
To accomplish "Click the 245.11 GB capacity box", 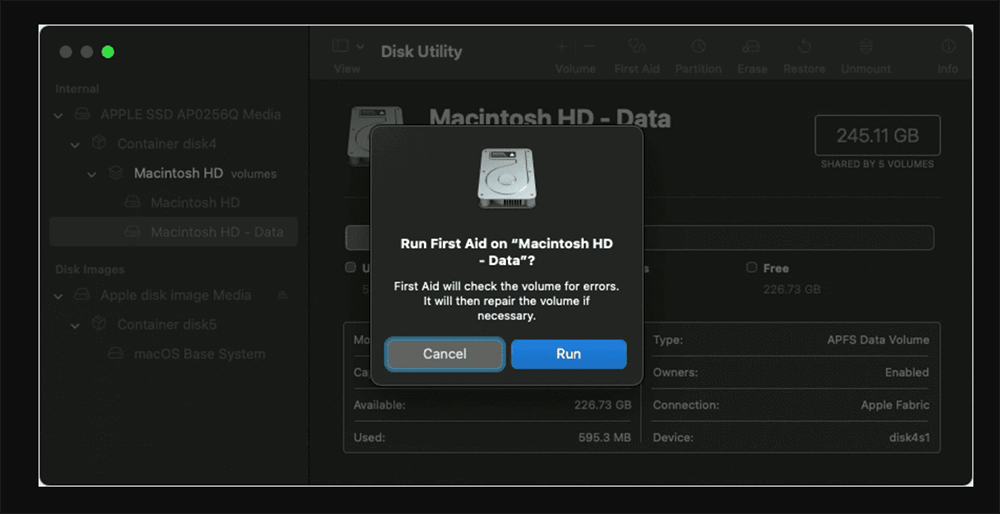I will click(x=877, y=135).
